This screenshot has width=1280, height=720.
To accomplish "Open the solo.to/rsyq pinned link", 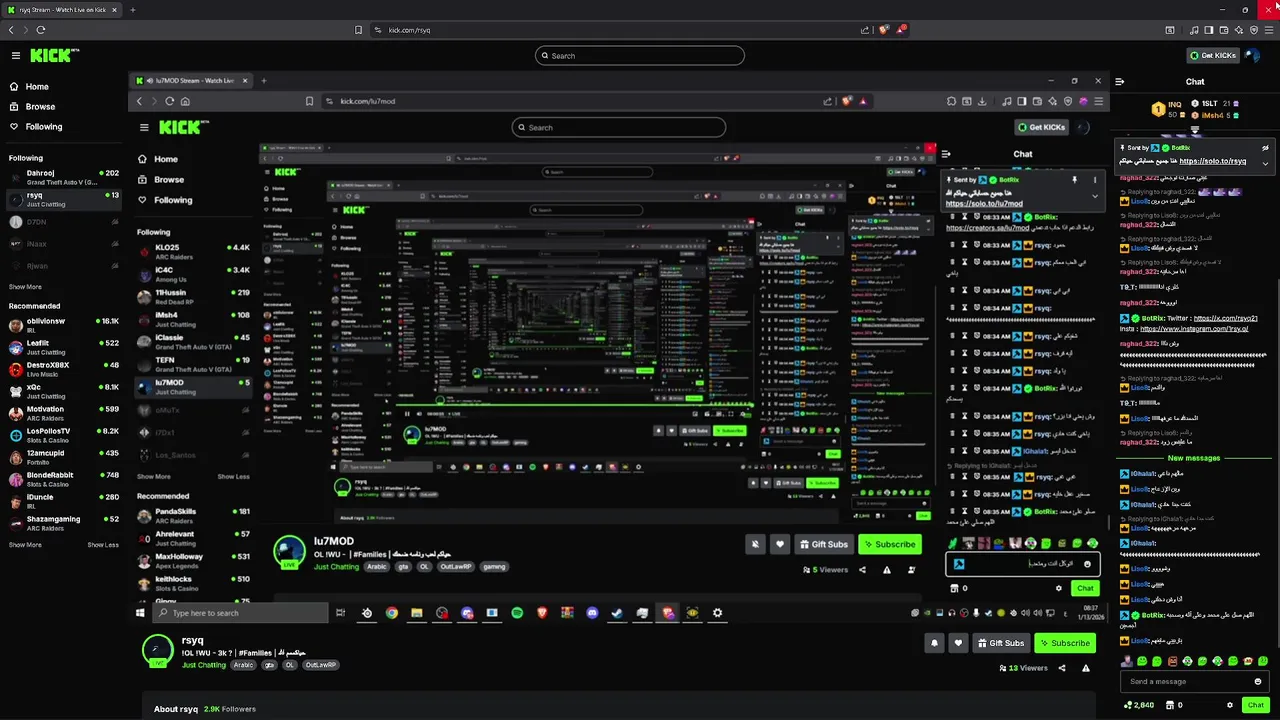I will [x=1212, y=161].
